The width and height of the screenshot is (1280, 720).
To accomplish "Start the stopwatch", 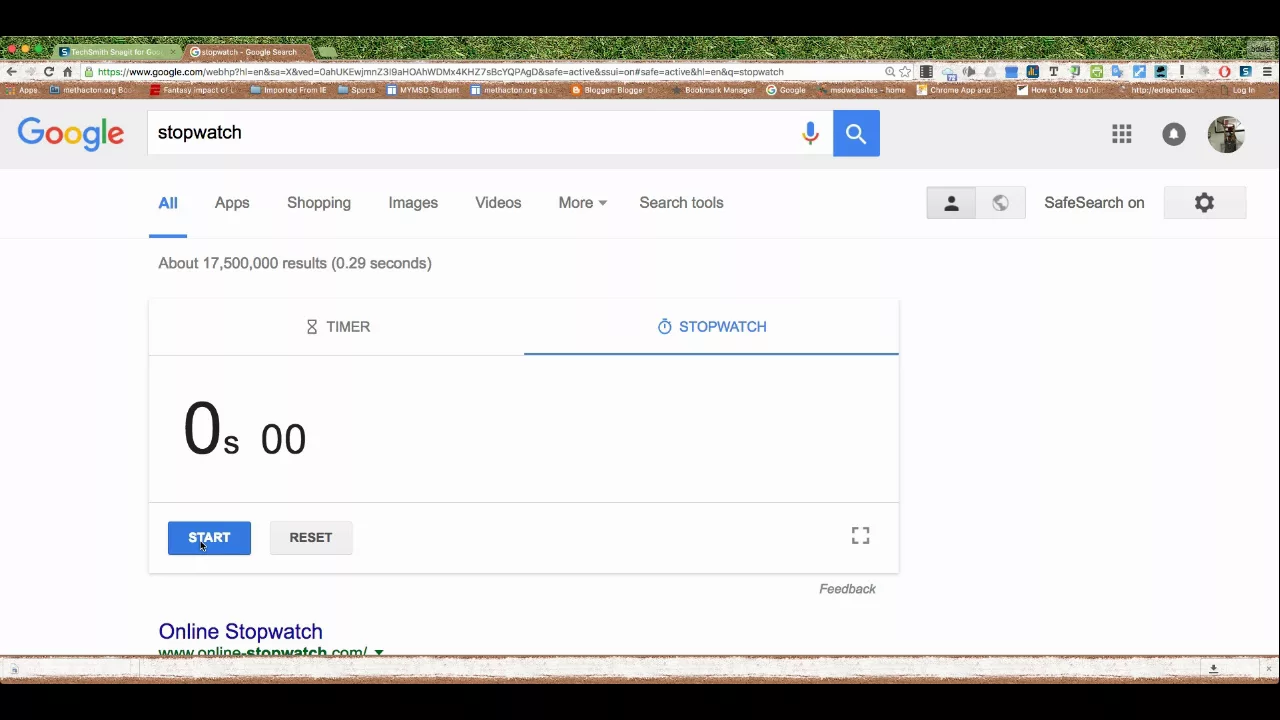I will click(209, 538).
